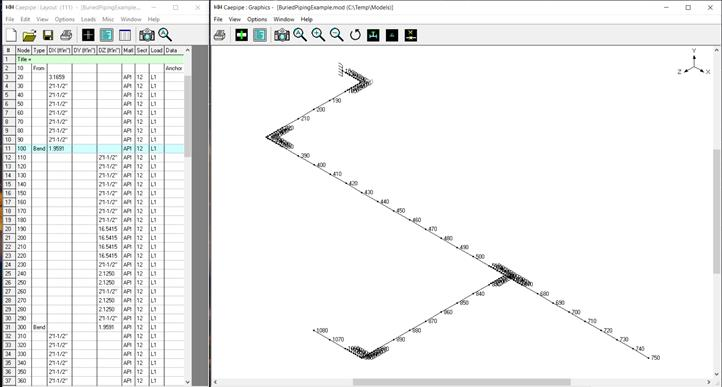This screenshot has height=387, width=722.
Task: Click the Zoom In magnifier icon
Action: click(318, 35)
